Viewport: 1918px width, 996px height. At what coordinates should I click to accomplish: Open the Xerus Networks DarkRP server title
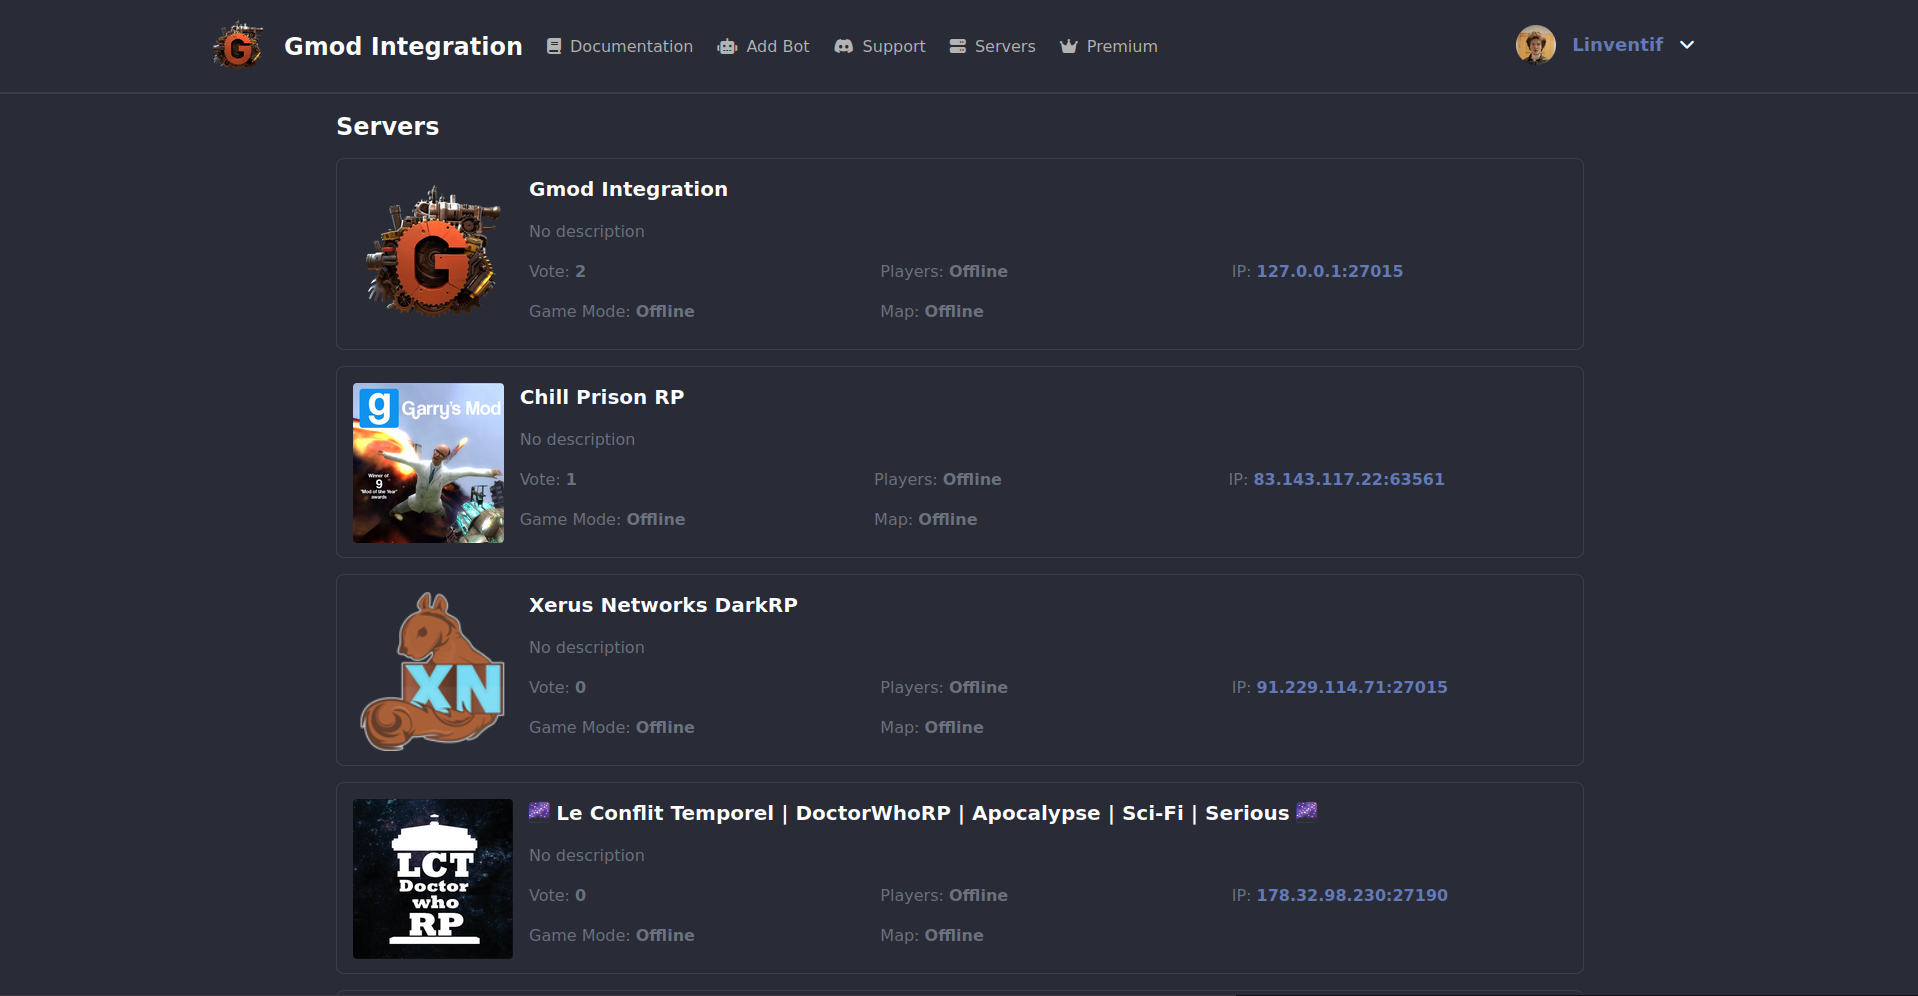[x=663, y=605]
